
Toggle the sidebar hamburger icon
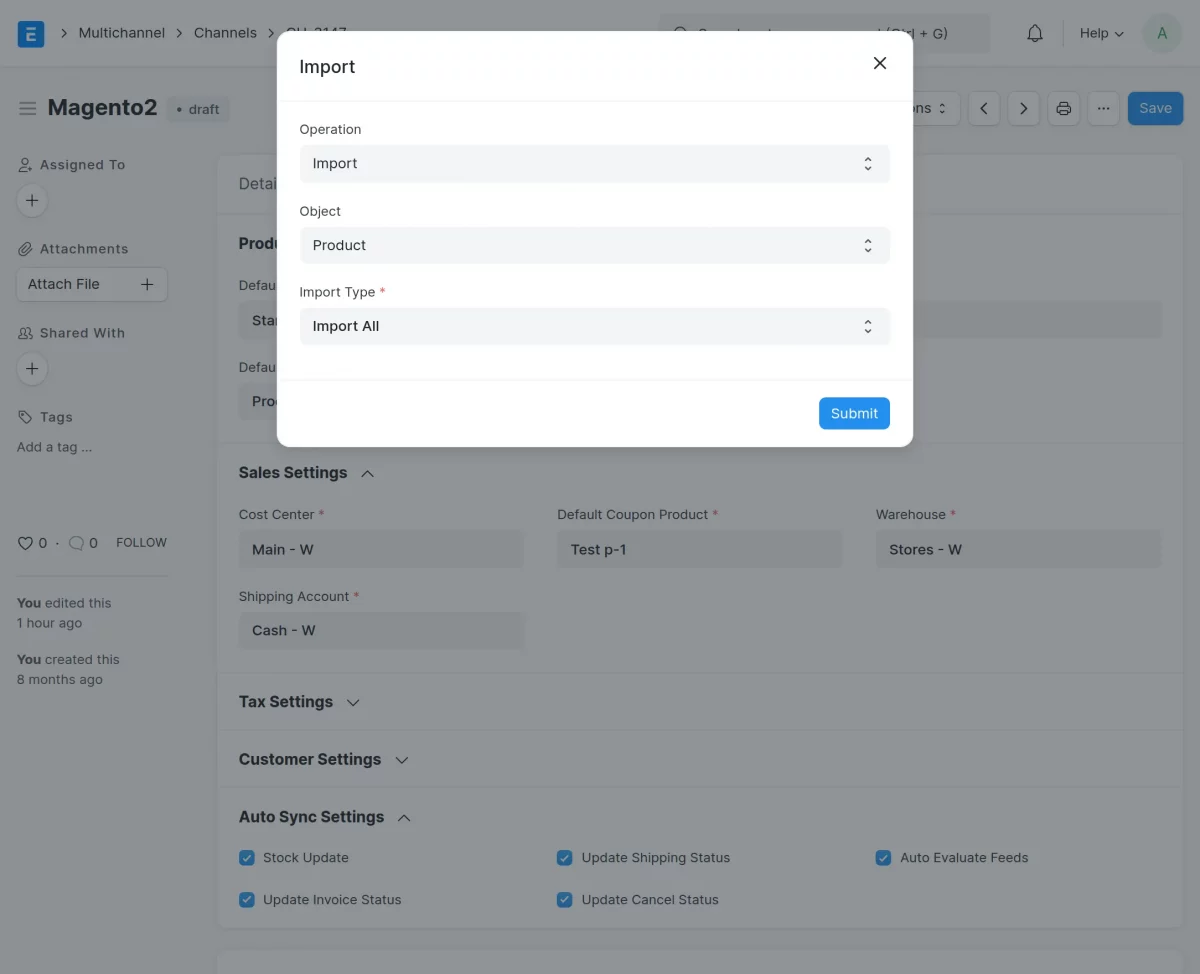(28, 108)
